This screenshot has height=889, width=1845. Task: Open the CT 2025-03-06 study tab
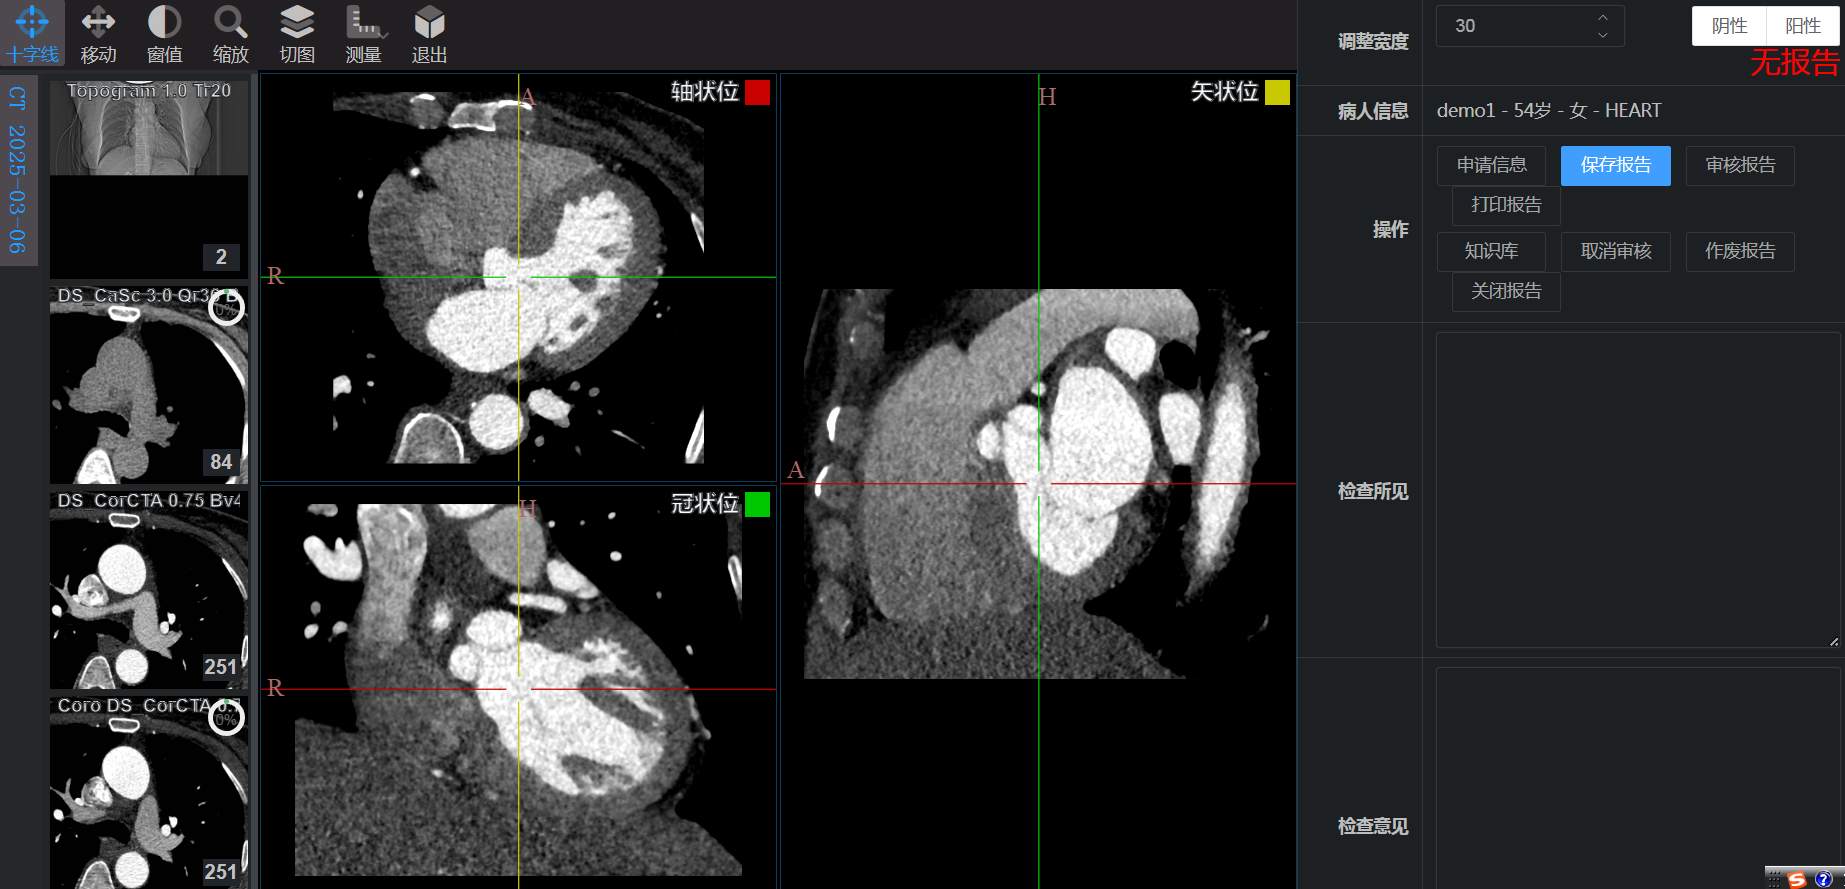(17, 170)
